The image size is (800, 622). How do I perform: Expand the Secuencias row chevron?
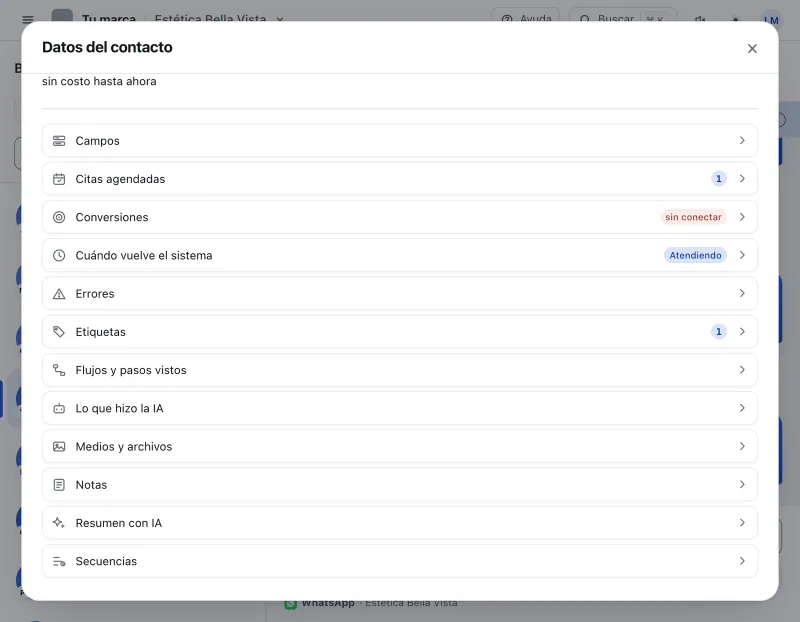742,561
